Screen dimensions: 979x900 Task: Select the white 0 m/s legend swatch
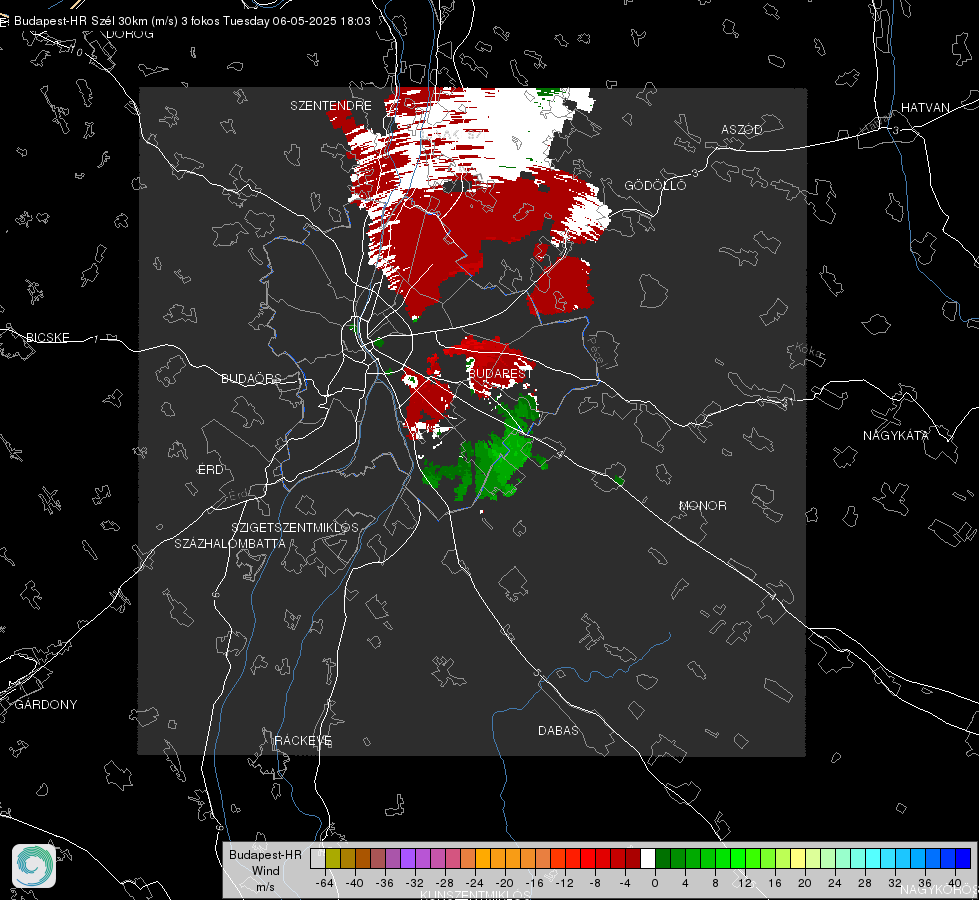[x=647, y=859]
